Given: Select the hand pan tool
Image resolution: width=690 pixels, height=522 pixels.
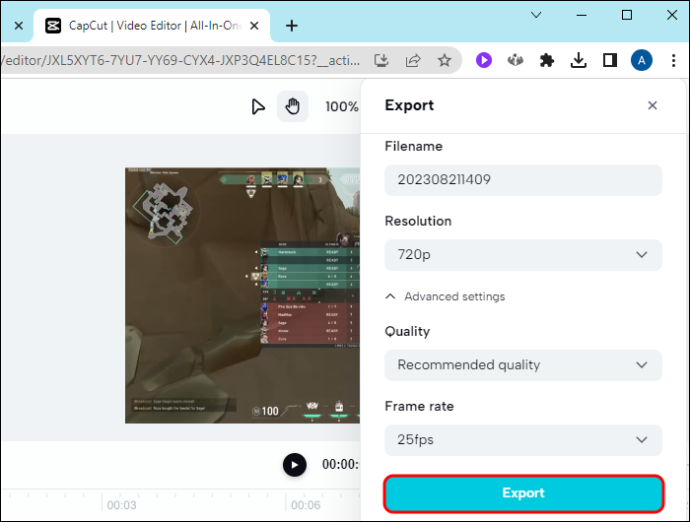Looking at the screenshot, I should tap(293, 107).
